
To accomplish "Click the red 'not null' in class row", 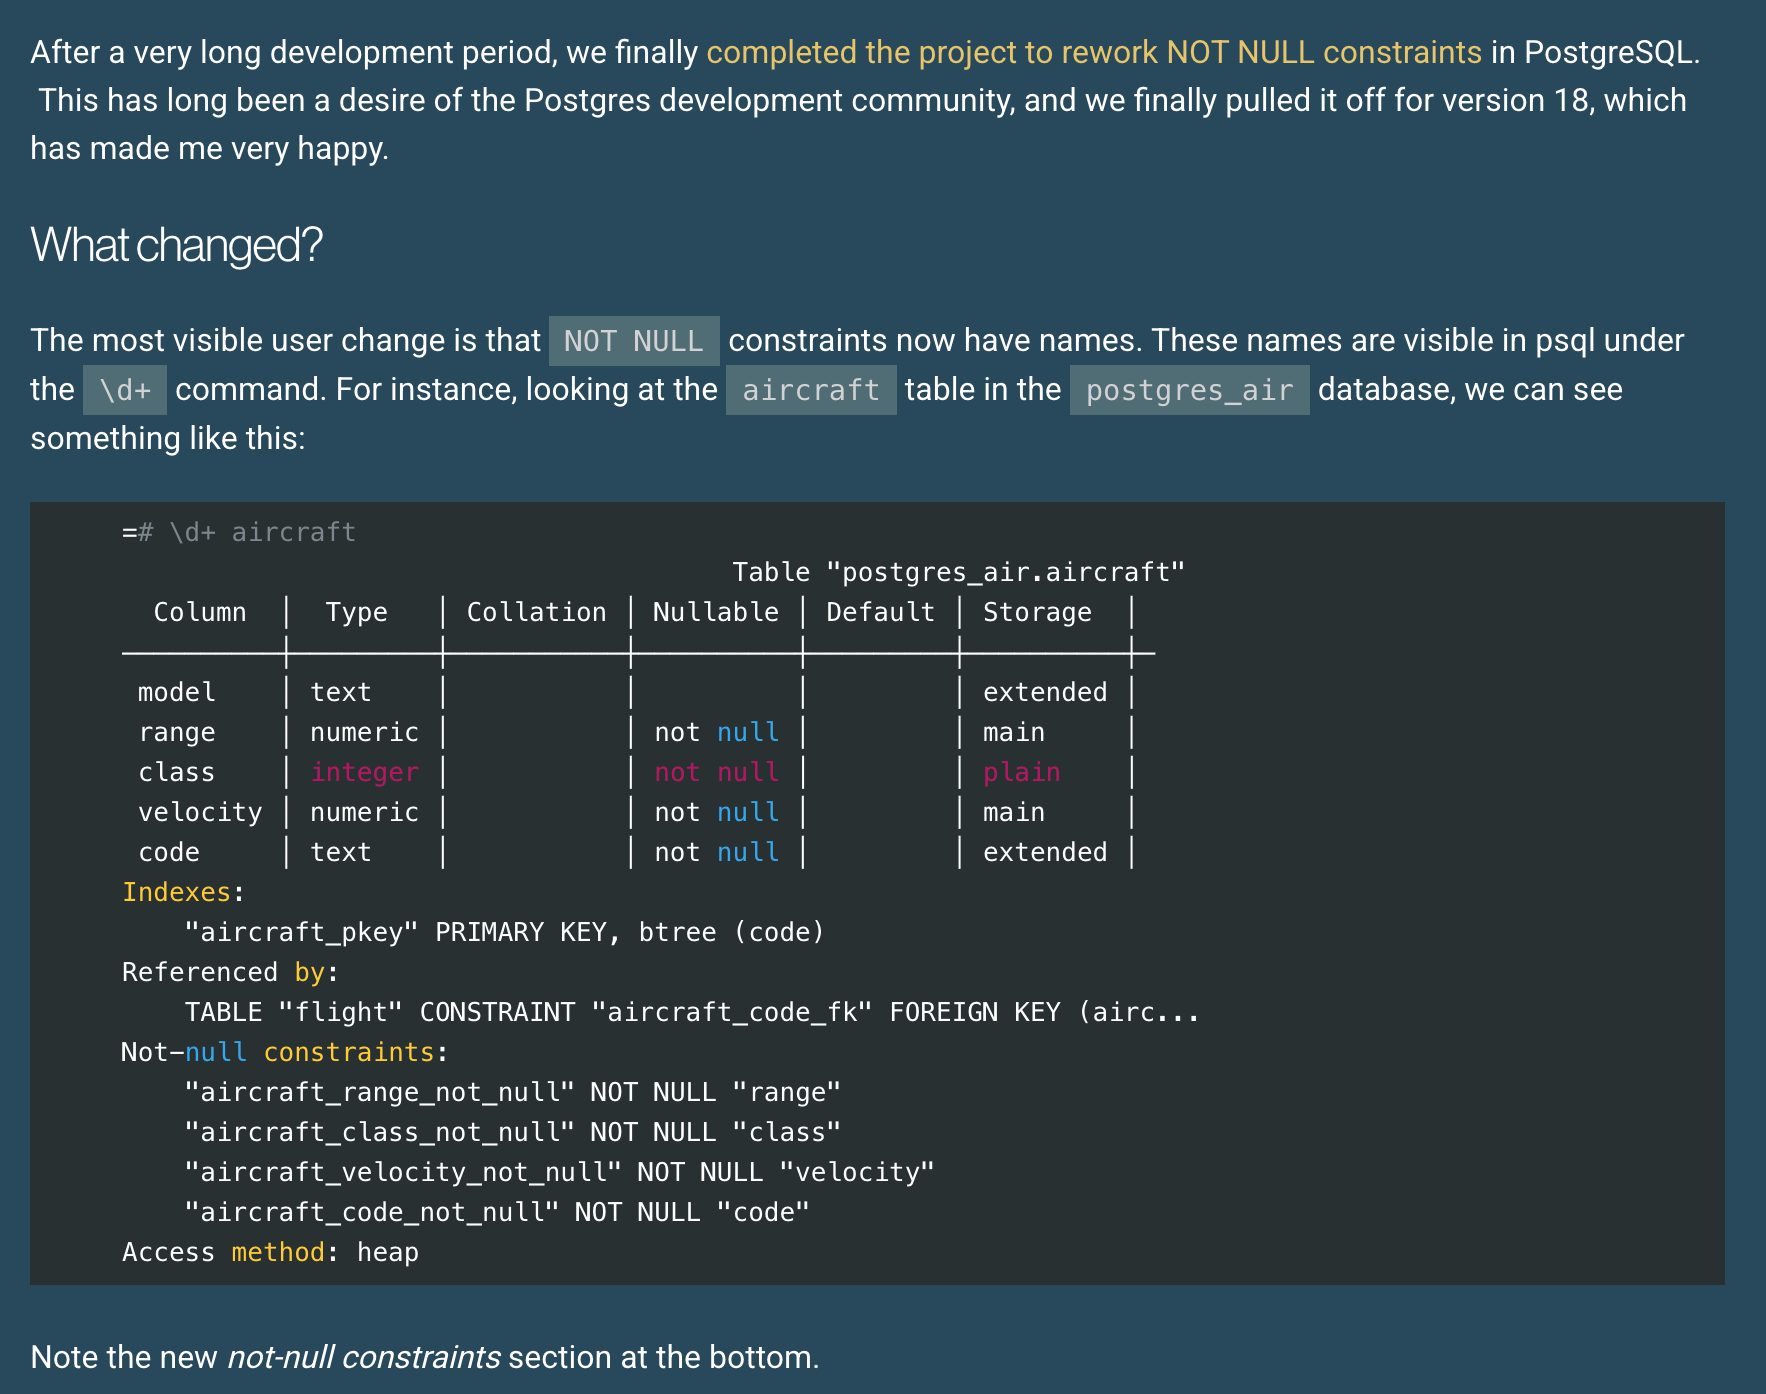I will click(717, 772).
